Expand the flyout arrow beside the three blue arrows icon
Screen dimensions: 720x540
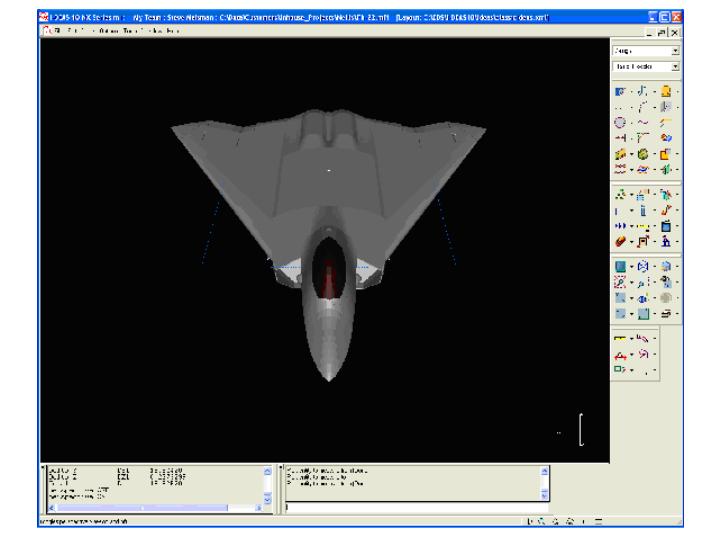(632, 226)
